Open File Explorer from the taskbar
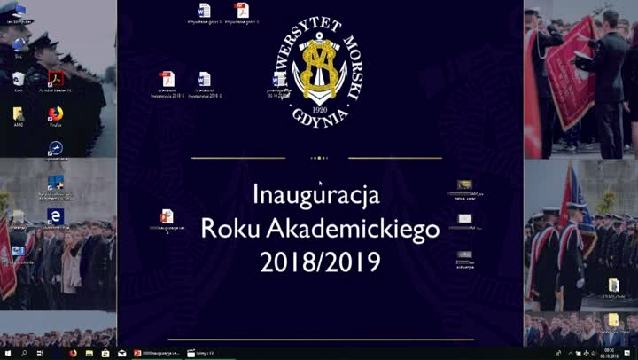This screenshot has height=360, width=638. (89, 353)
